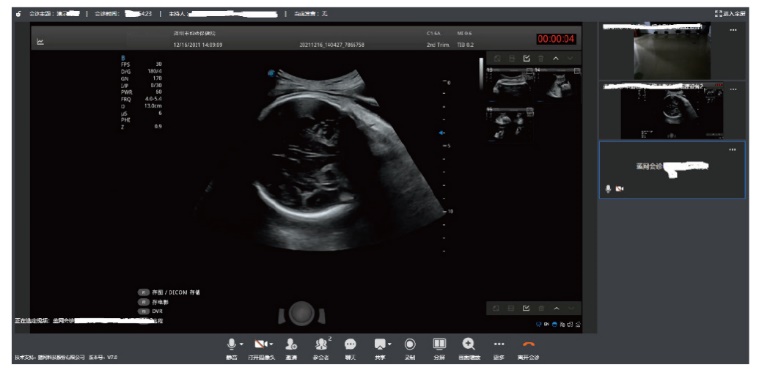Leave the meeting using the orange phone icon
Screen dimensions: 759x373
click(529, 344)
